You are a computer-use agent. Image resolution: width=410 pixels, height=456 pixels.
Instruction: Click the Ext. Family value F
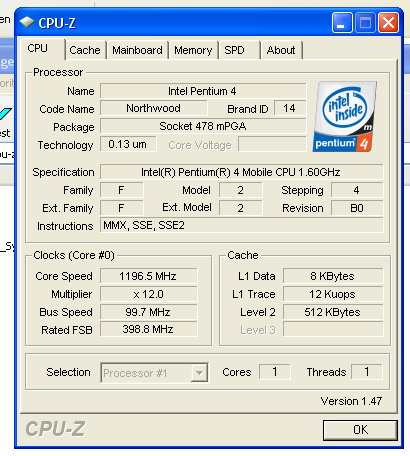(122, 208)
